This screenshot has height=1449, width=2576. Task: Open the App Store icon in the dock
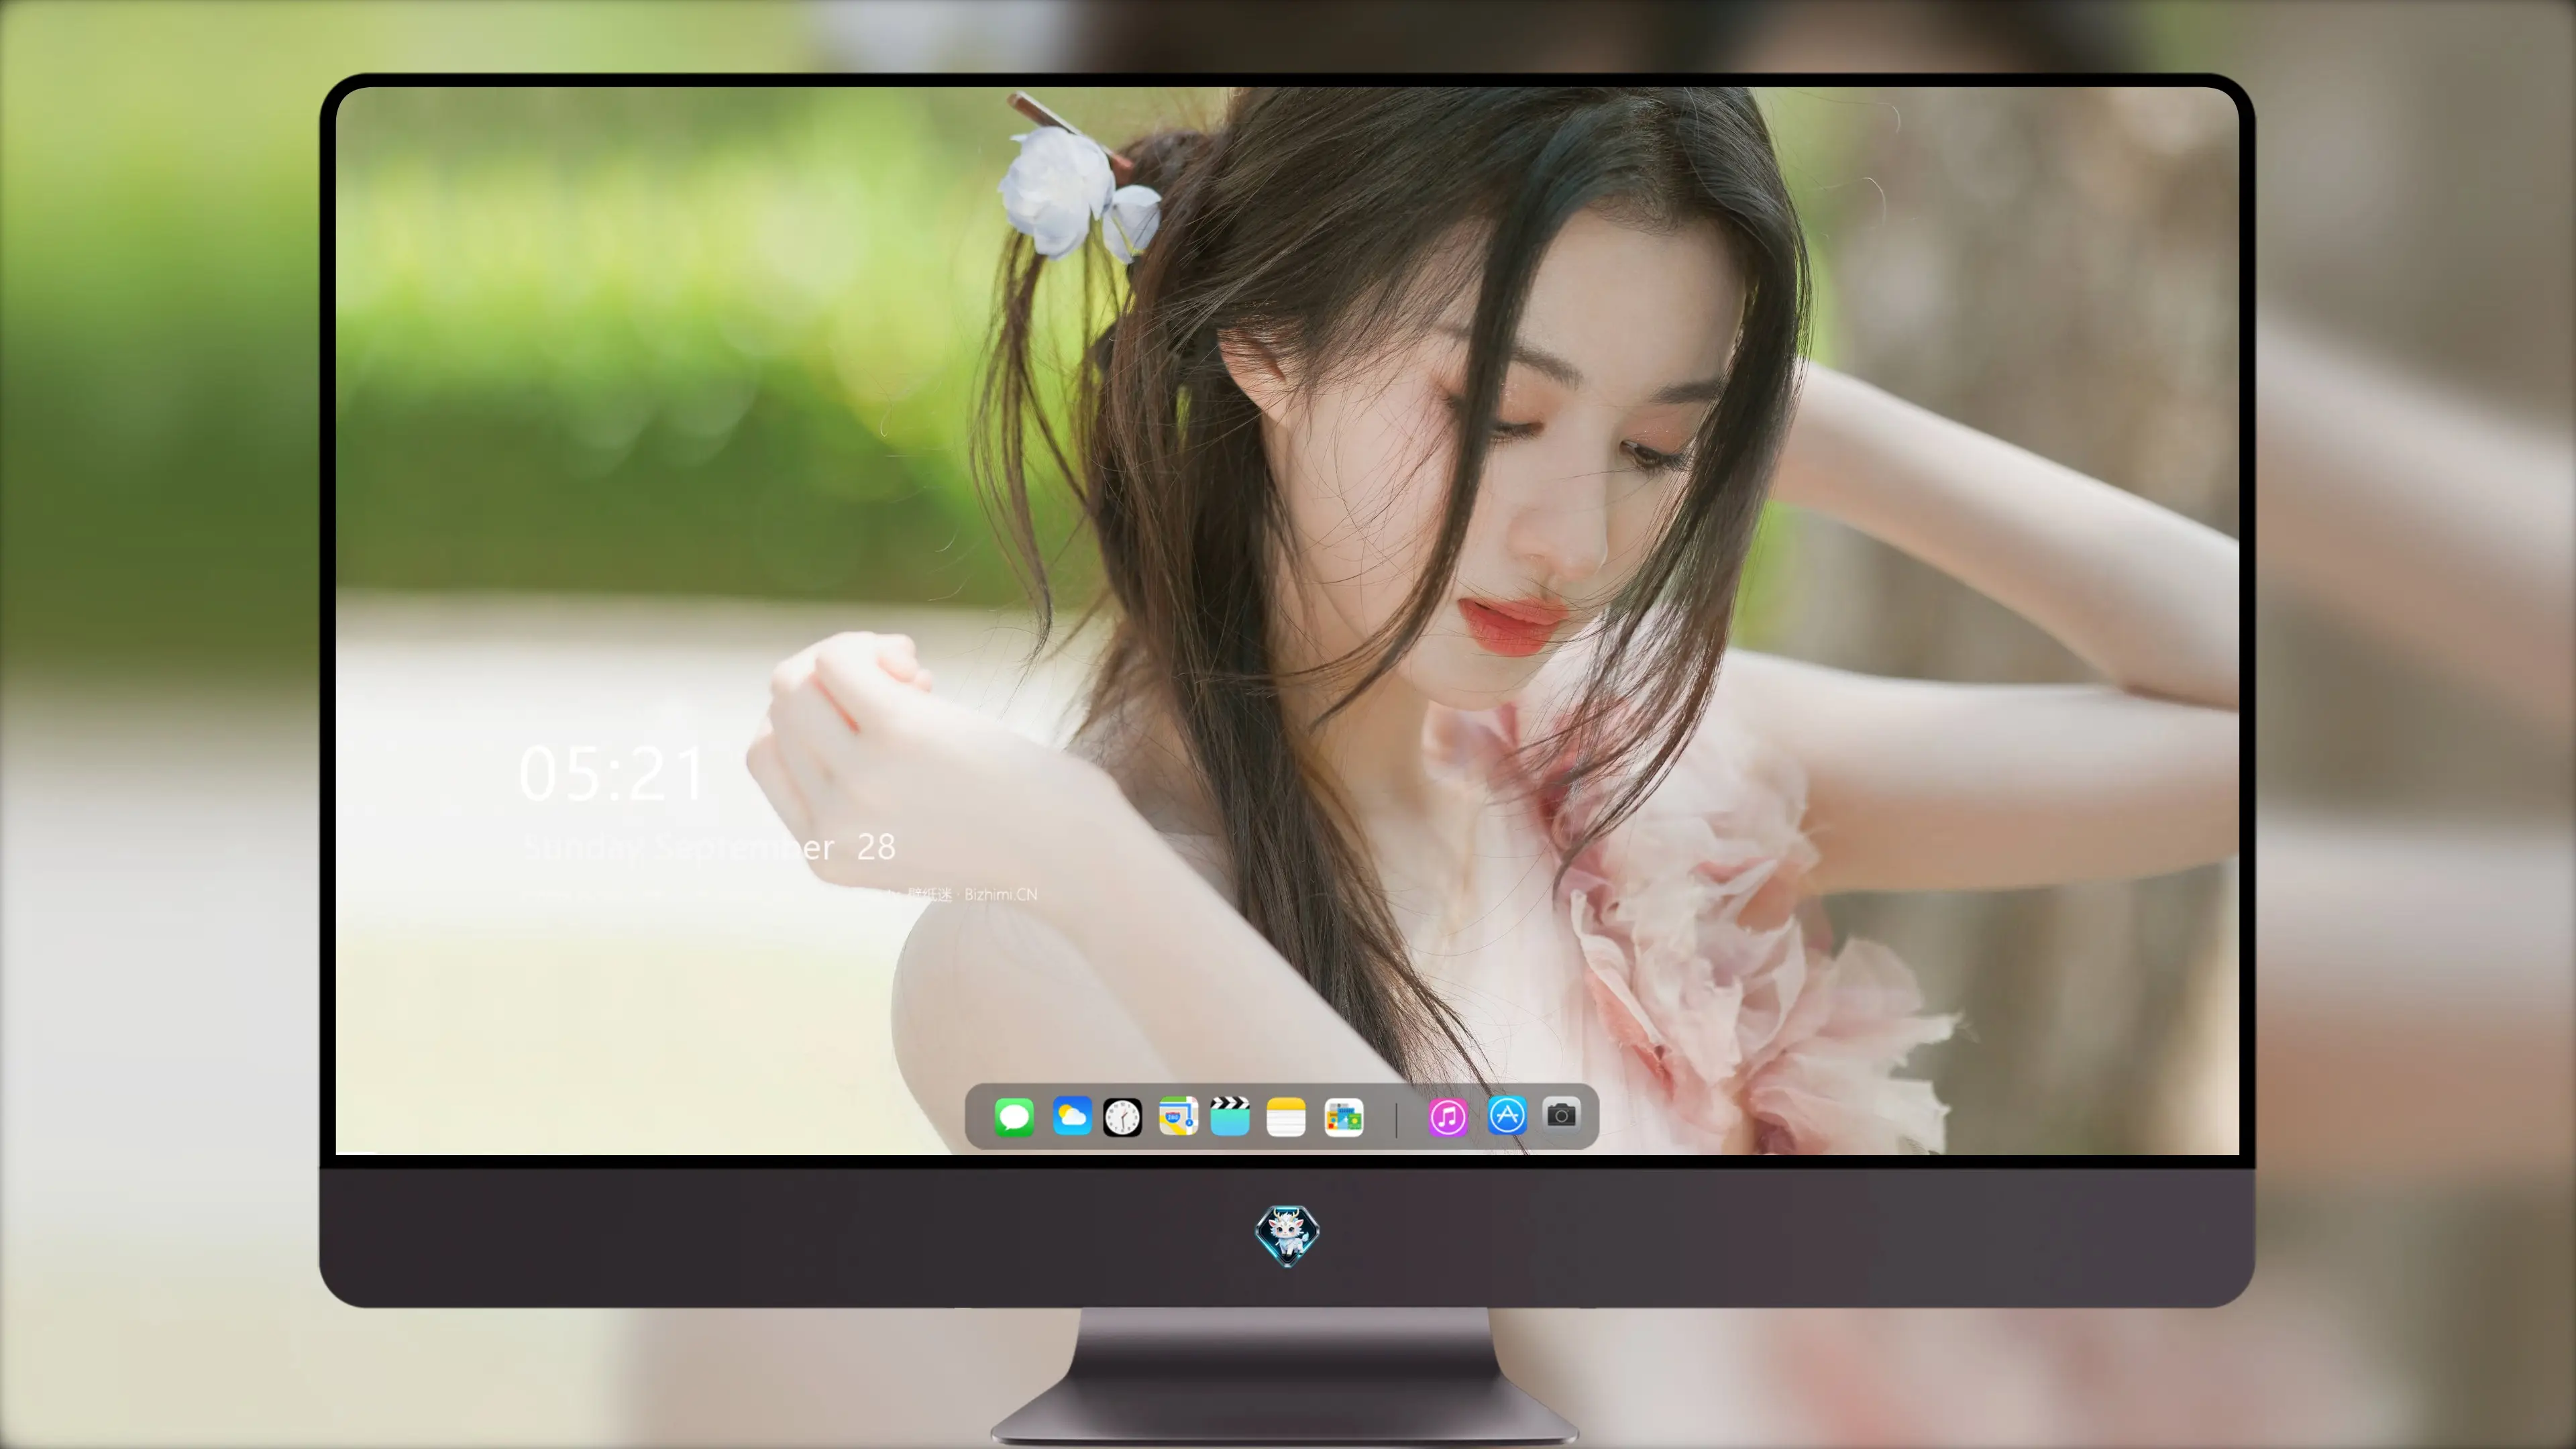tap(1507, 1114)
